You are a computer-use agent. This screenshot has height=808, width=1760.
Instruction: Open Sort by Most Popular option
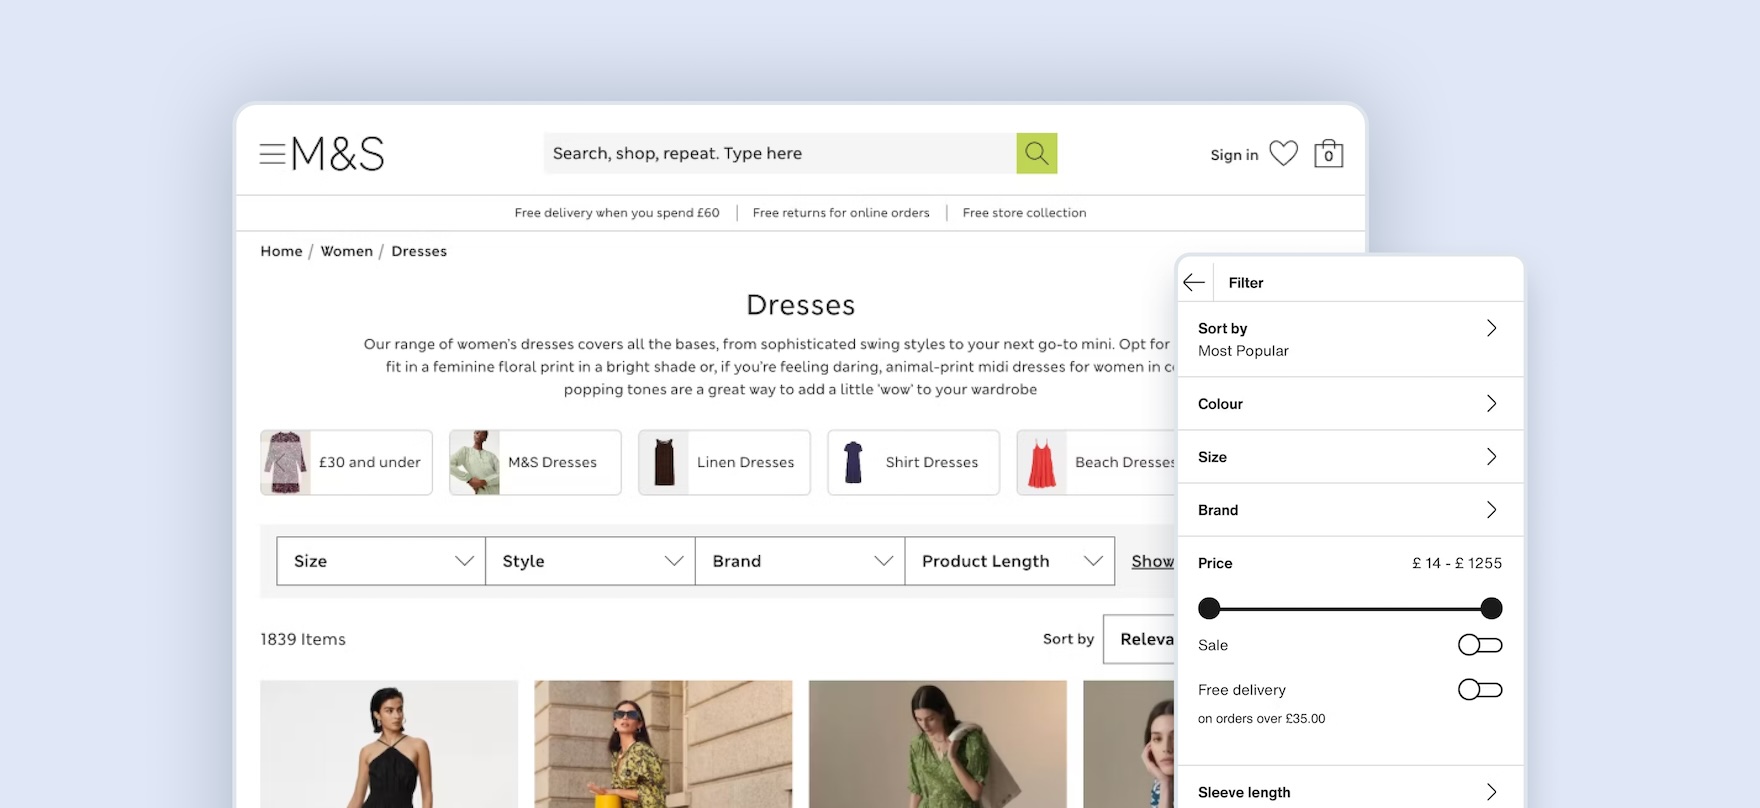pyautogui.click(x=1349, y=339)
